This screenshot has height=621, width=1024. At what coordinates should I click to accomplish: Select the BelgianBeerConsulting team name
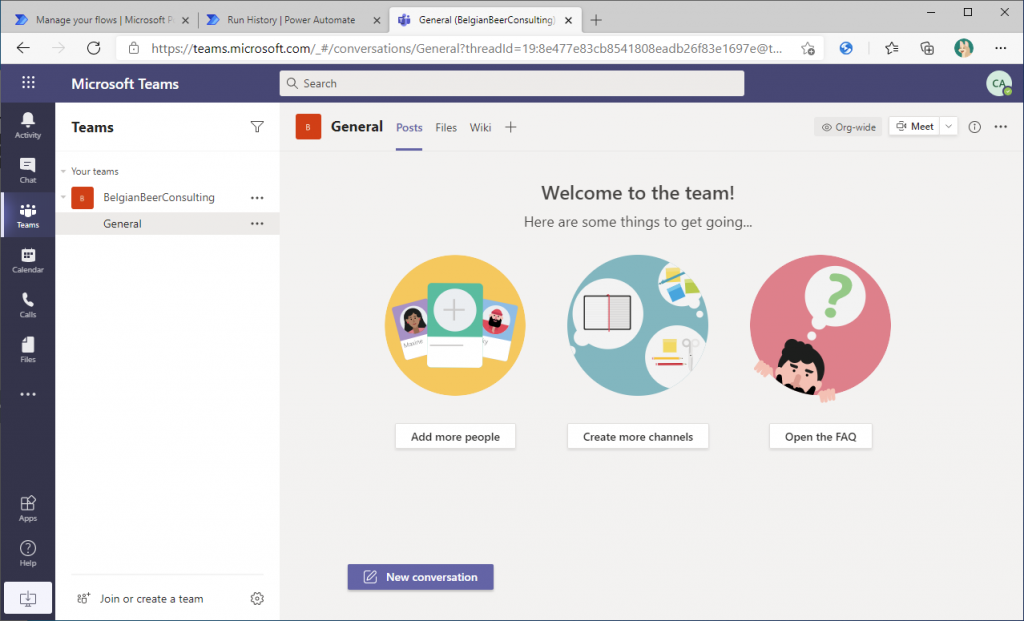click(x=159, y=197)
